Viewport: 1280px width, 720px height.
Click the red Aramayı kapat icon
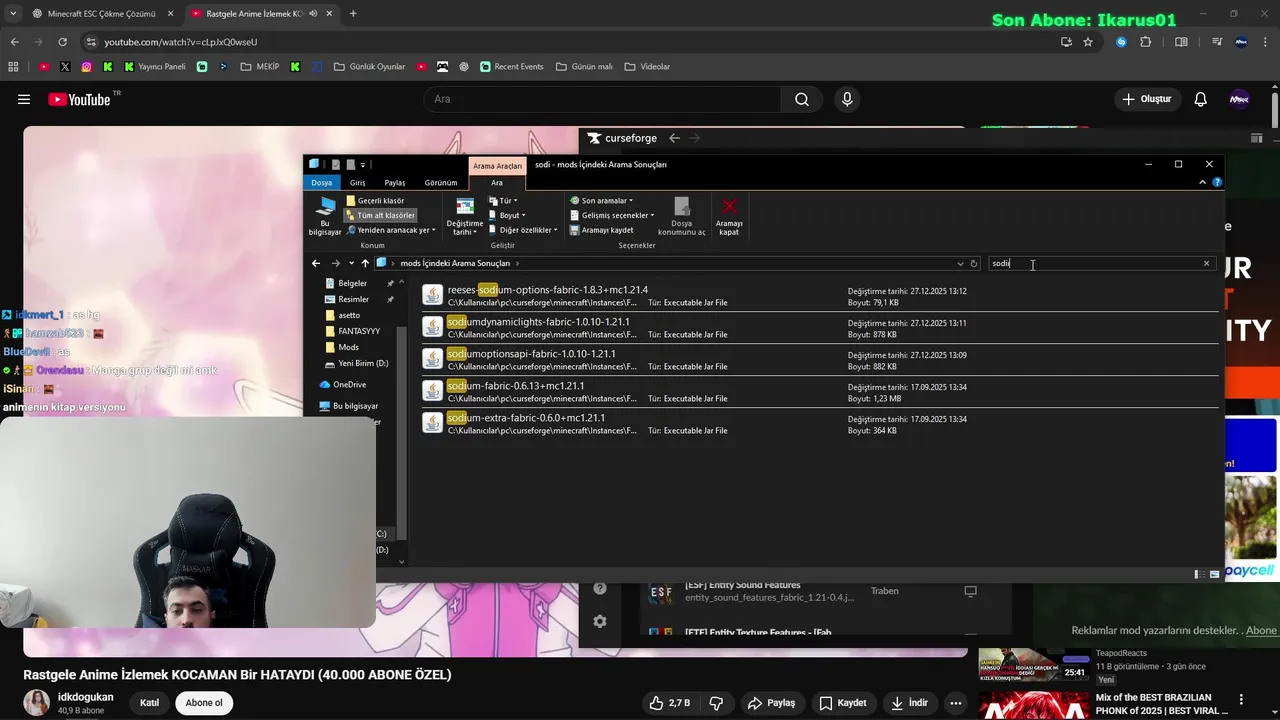(x=729, y=207)
